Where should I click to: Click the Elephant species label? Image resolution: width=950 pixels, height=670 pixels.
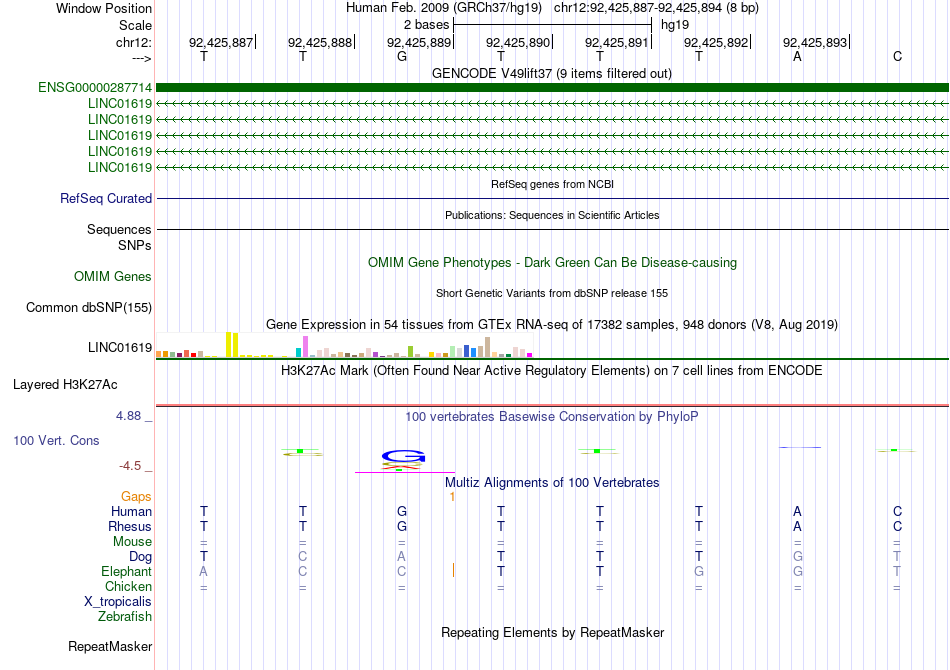tap(126, 571)
